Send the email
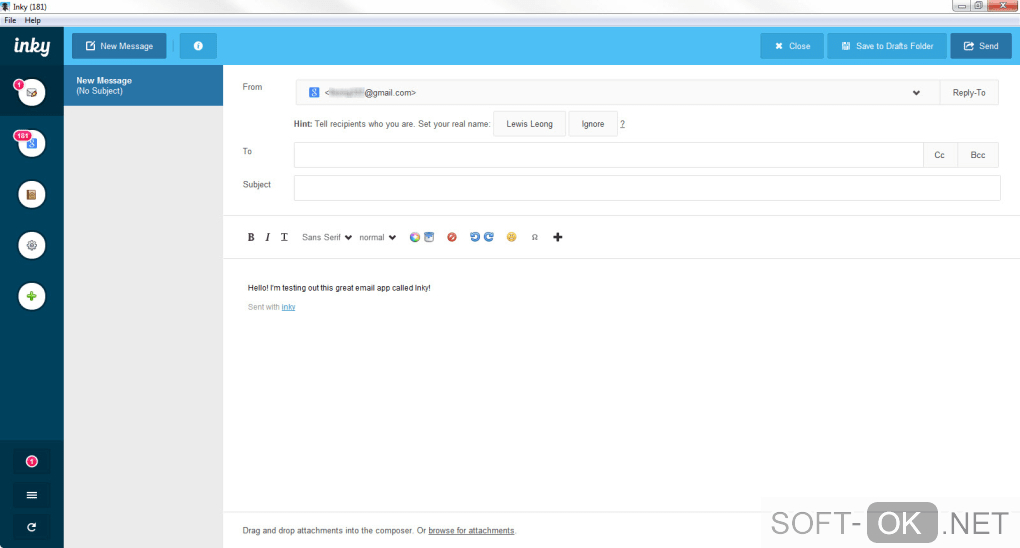 coord(981,46)
